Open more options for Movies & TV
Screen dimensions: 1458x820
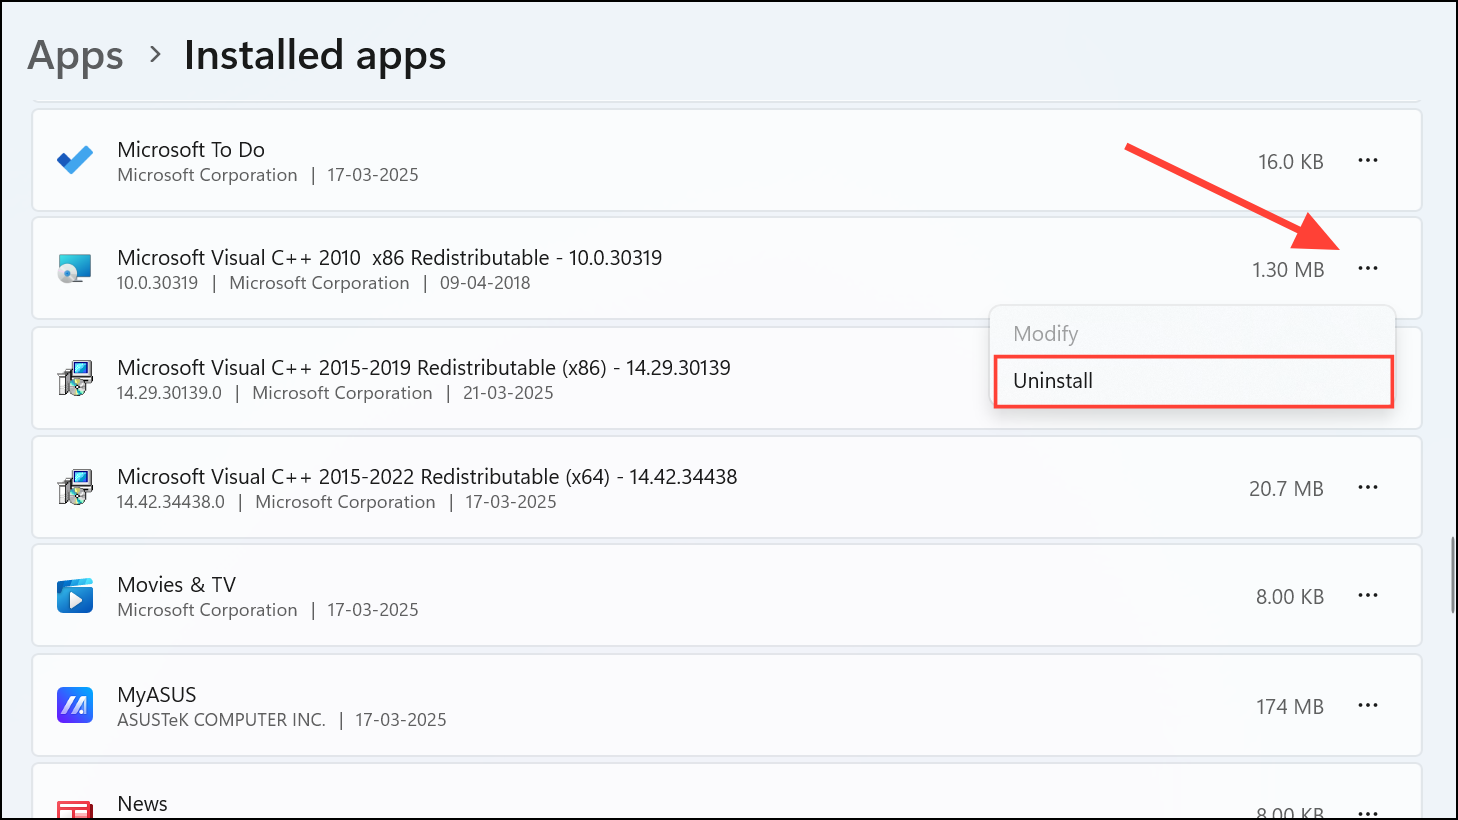1368,595
